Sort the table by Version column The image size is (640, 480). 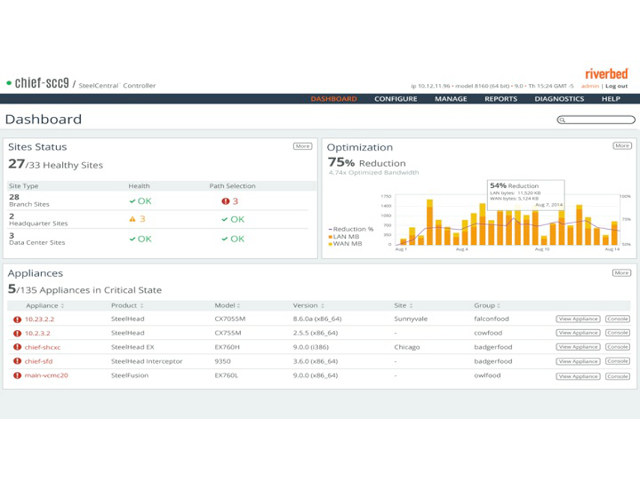[306, 305]
